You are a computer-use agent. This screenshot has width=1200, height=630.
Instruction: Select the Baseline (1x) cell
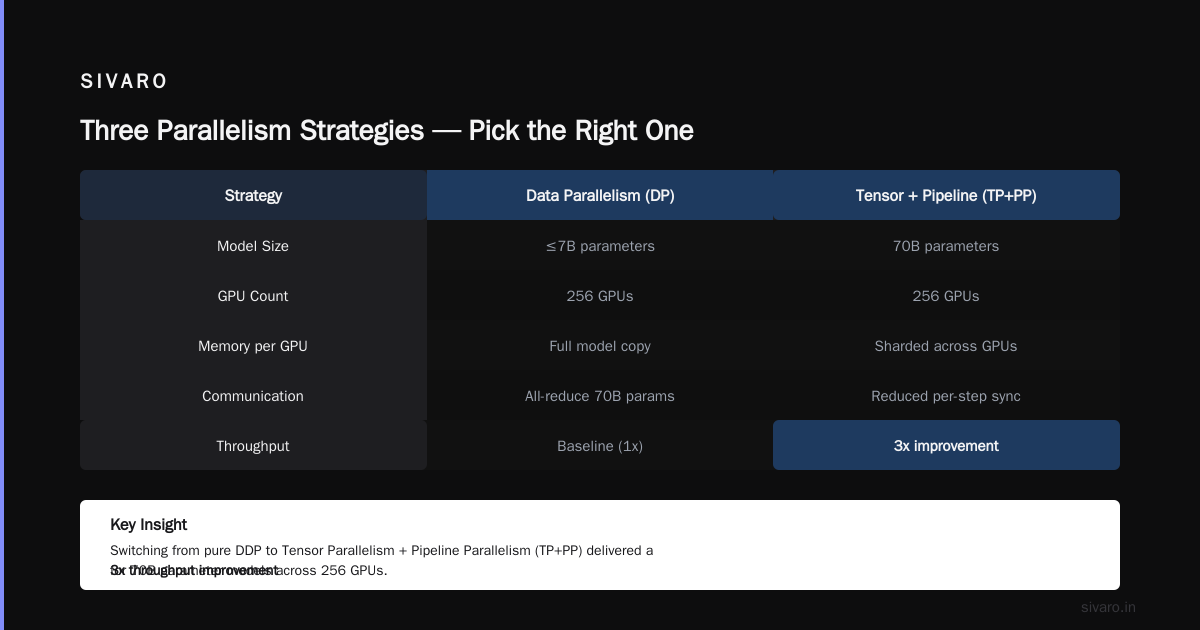(600, 445)
